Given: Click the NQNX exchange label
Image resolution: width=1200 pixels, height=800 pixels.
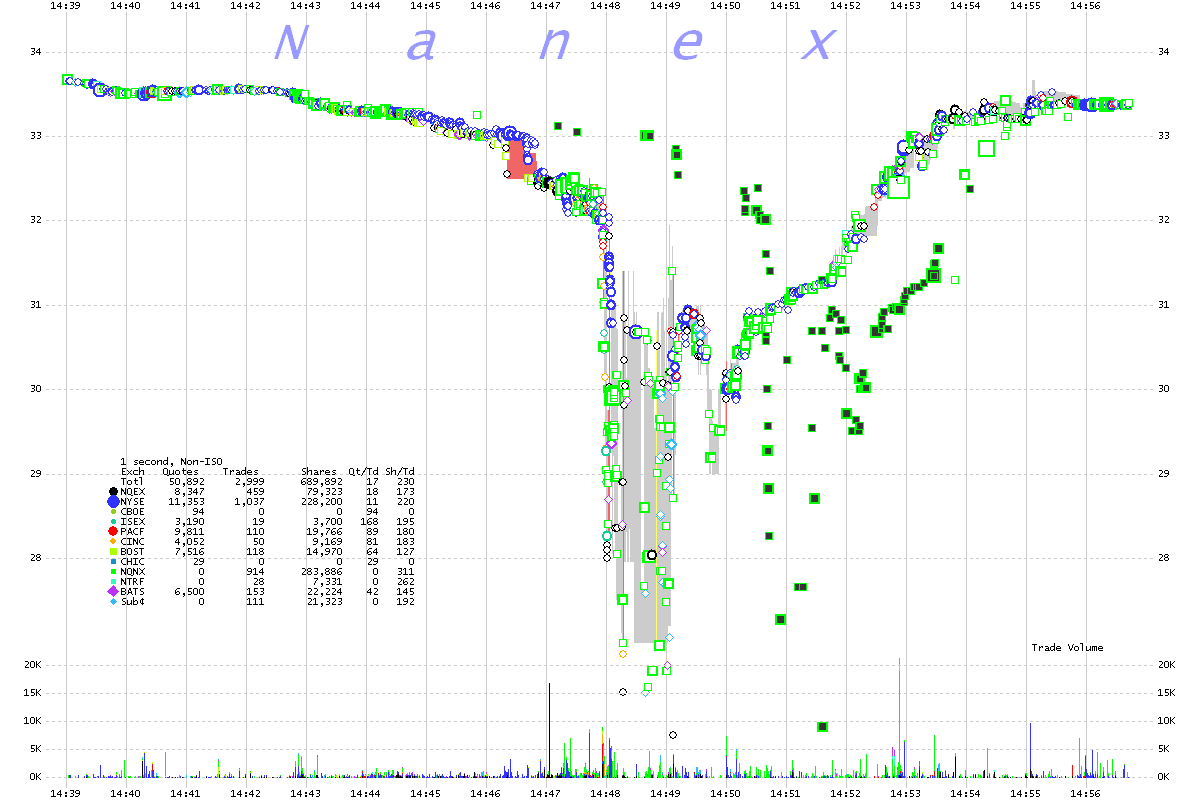Looking at the screenshot, I should tap(133, 571).
